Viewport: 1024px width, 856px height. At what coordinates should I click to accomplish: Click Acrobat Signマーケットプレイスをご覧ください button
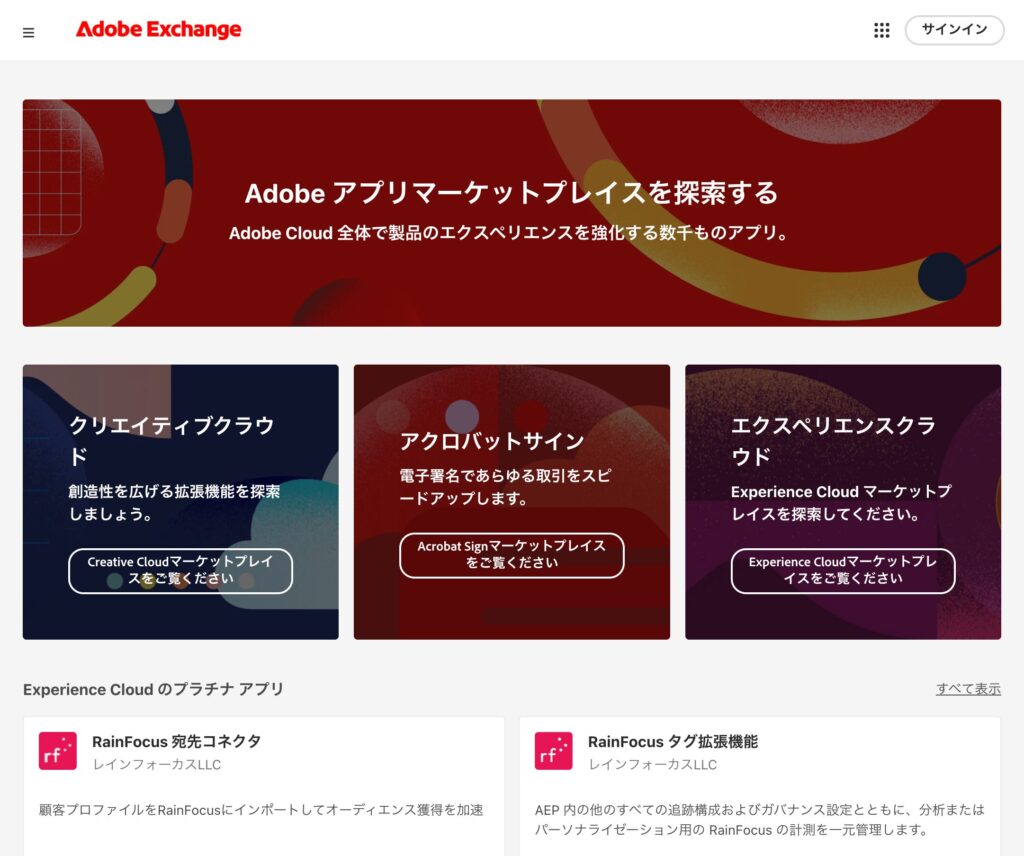[511, 555]
